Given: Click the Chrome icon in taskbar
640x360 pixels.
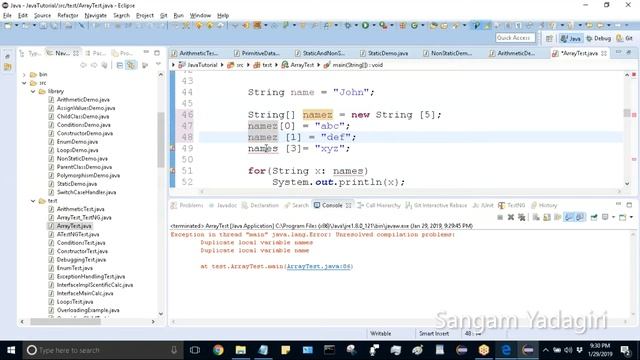Looking at the screenshot, I should point(218,350).
